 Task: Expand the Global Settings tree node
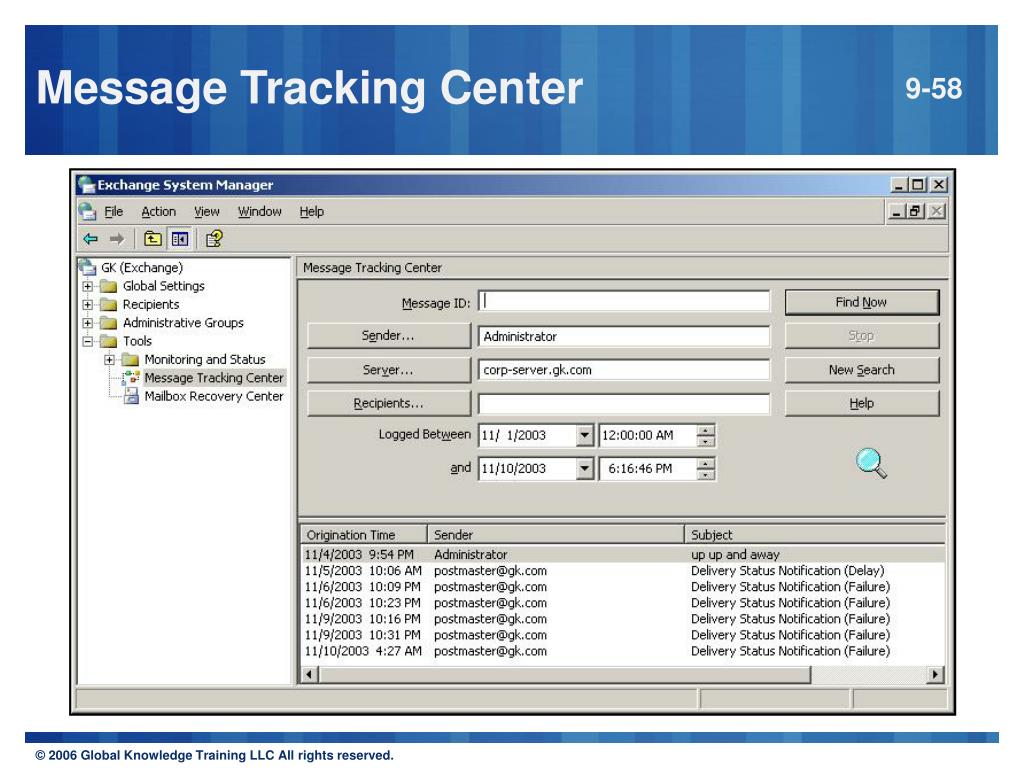[x=88, y=286]
